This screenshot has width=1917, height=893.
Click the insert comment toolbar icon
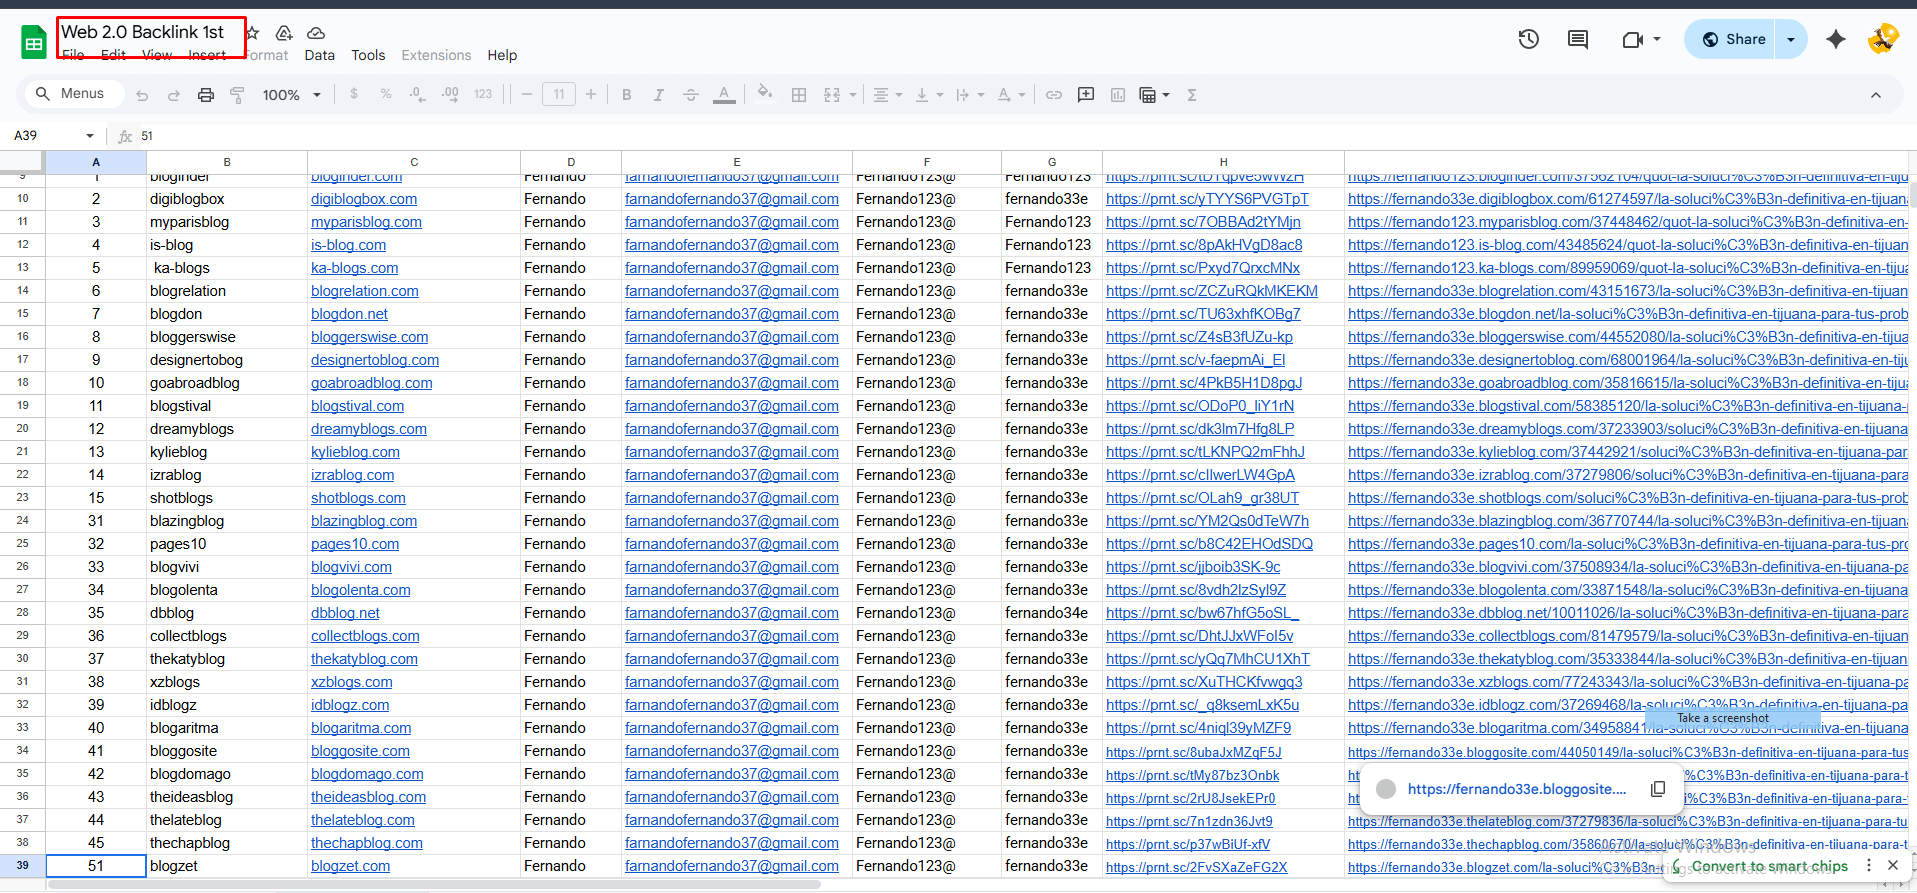(1086, 95)
